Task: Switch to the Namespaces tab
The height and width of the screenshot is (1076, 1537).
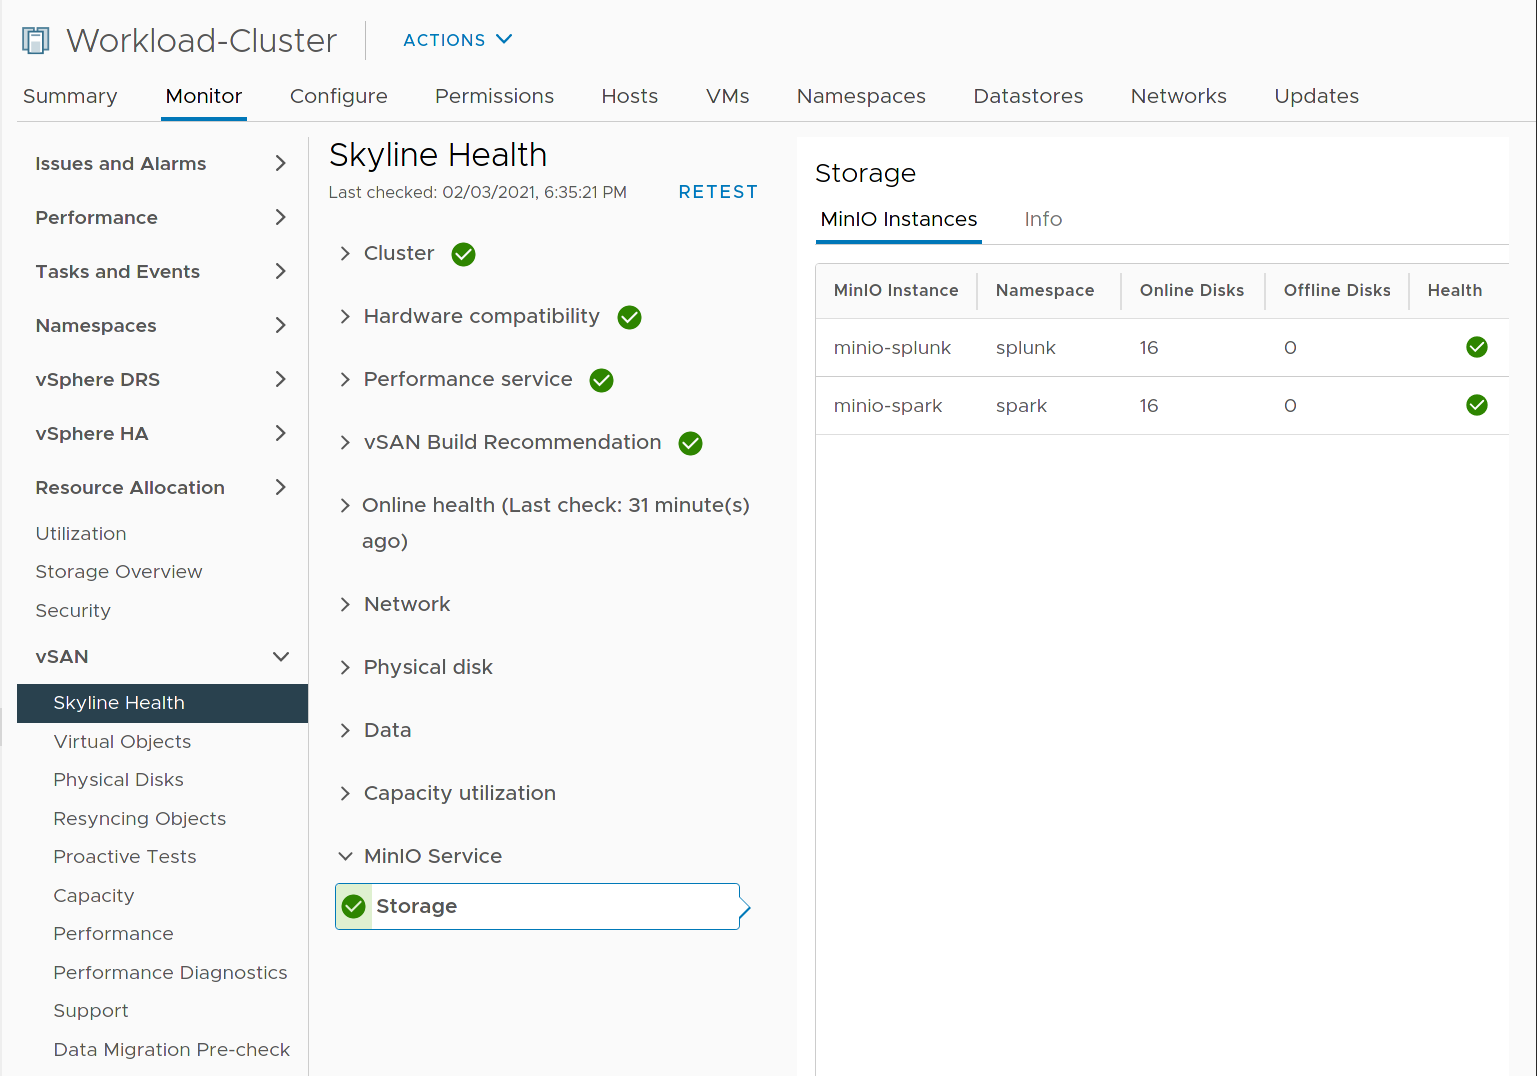Action: coord(860,96)
